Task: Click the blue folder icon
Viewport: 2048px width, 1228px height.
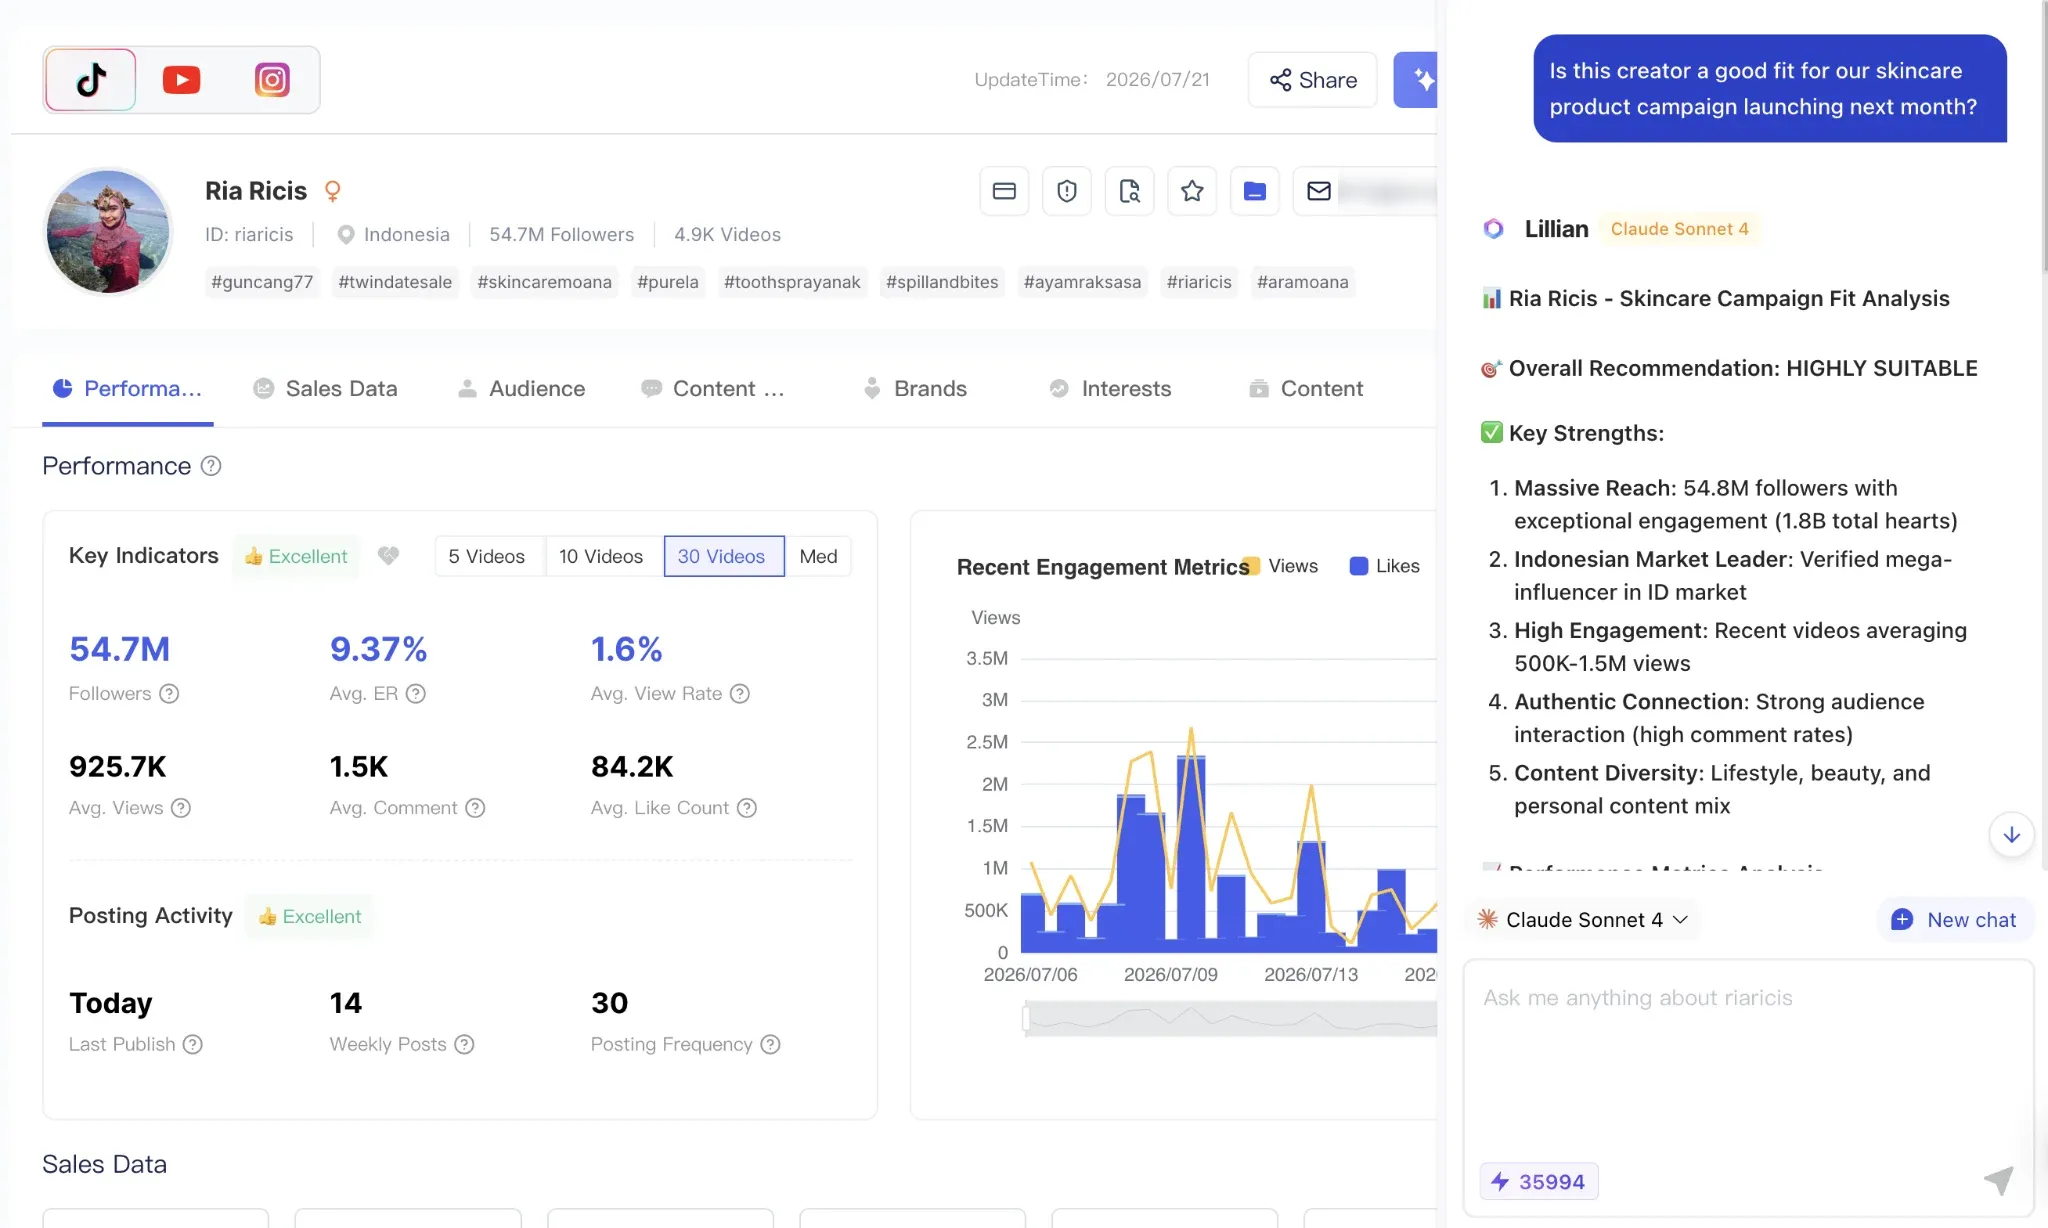Action: pyautogui.click(x=1255, y=191)
